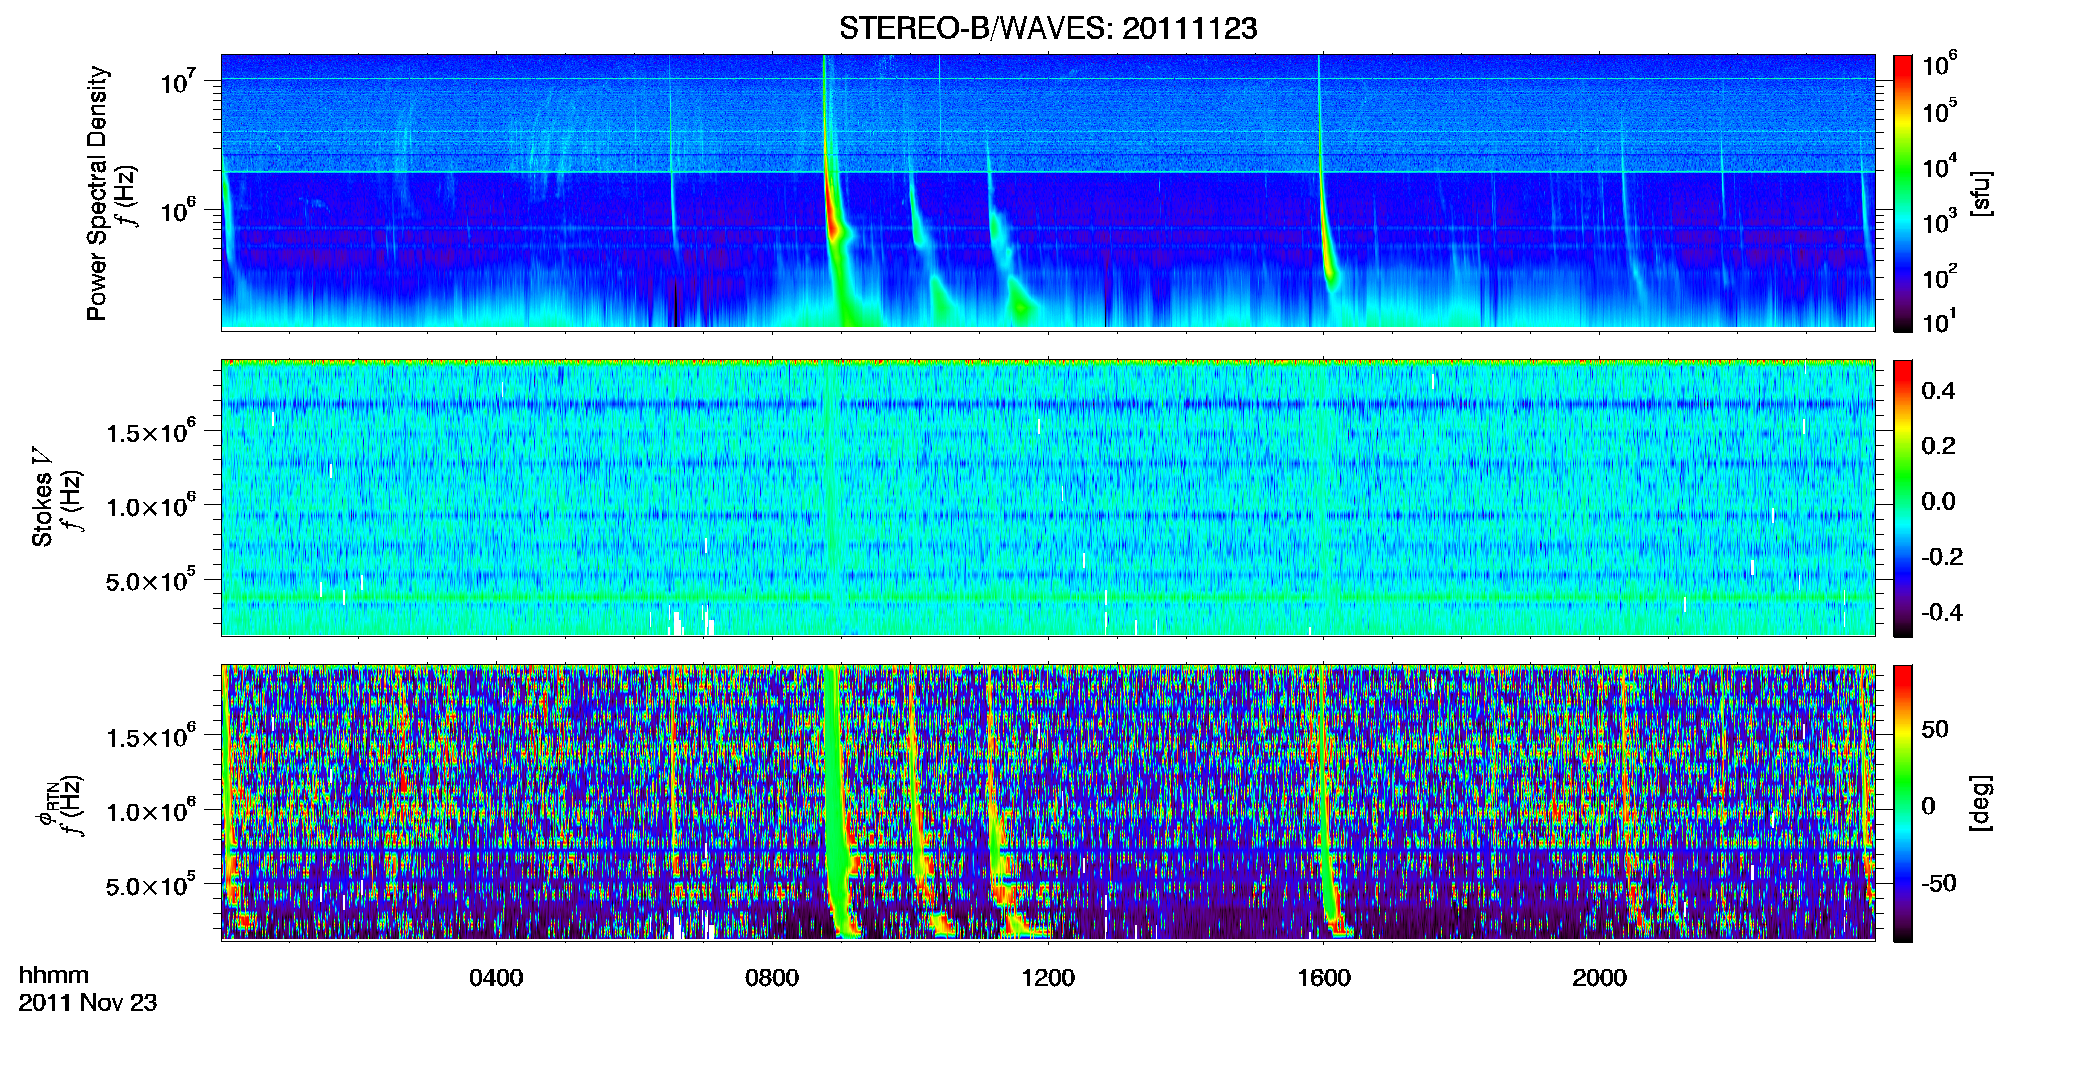Select the 10^6 value on sfu color bar
2096x1080 pixels.
click(1940, 65)
